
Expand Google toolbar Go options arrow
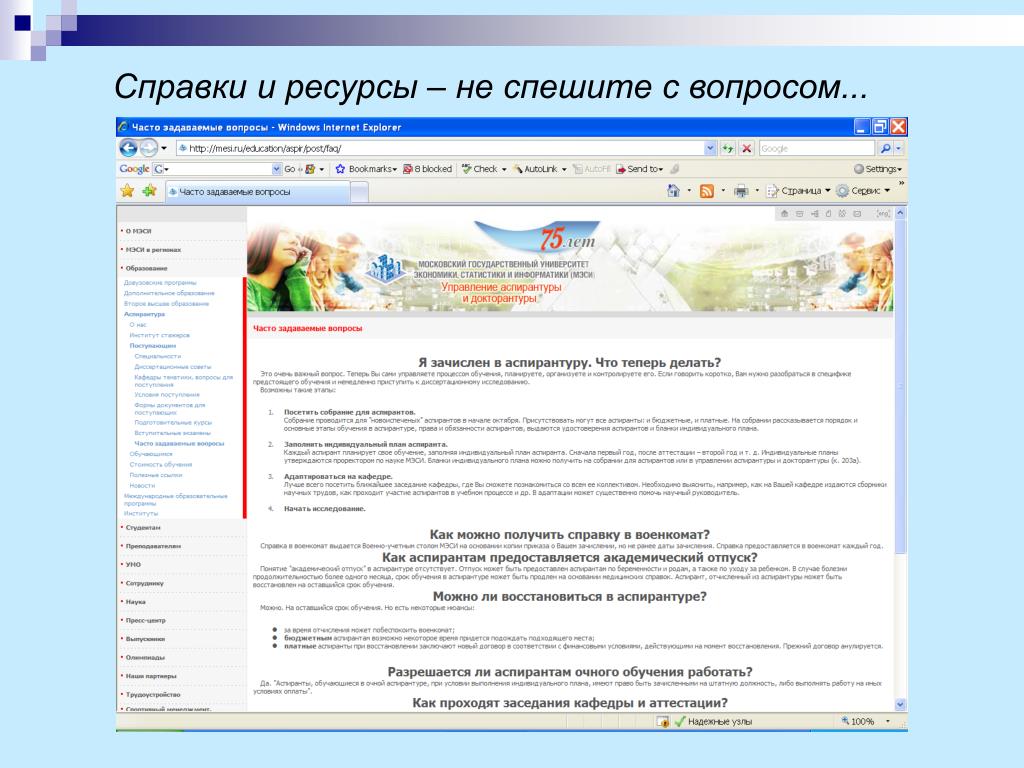[321, 169]
